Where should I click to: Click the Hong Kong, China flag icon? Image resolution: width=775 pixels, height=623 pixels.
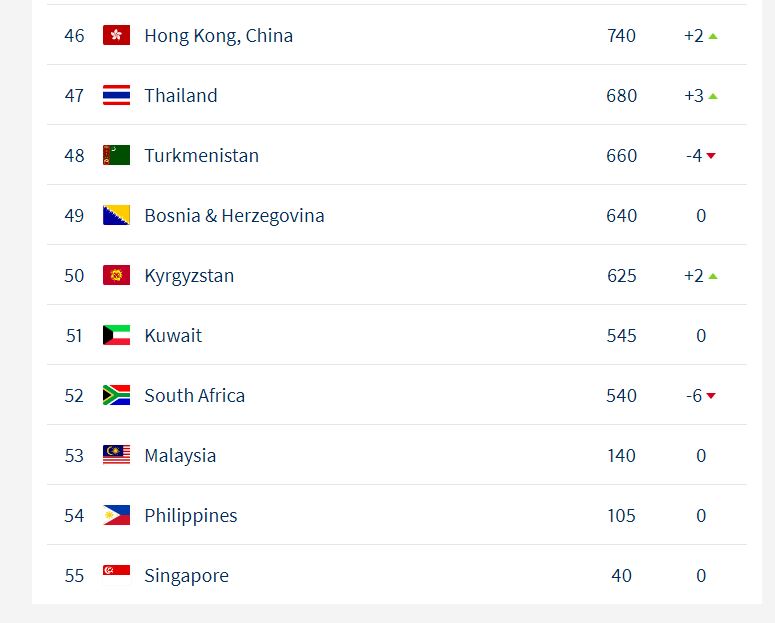116,35
